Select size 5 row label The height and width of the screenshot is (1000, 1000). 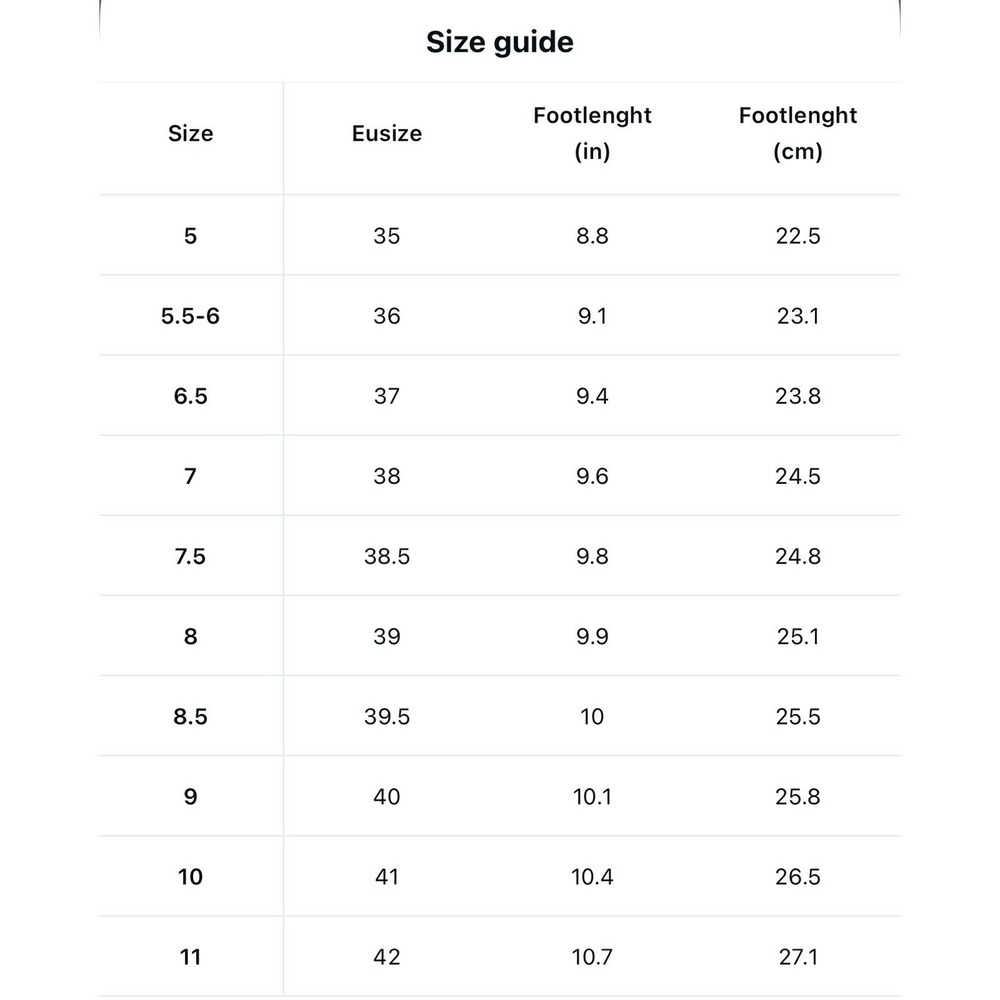[x=191, y=236]
